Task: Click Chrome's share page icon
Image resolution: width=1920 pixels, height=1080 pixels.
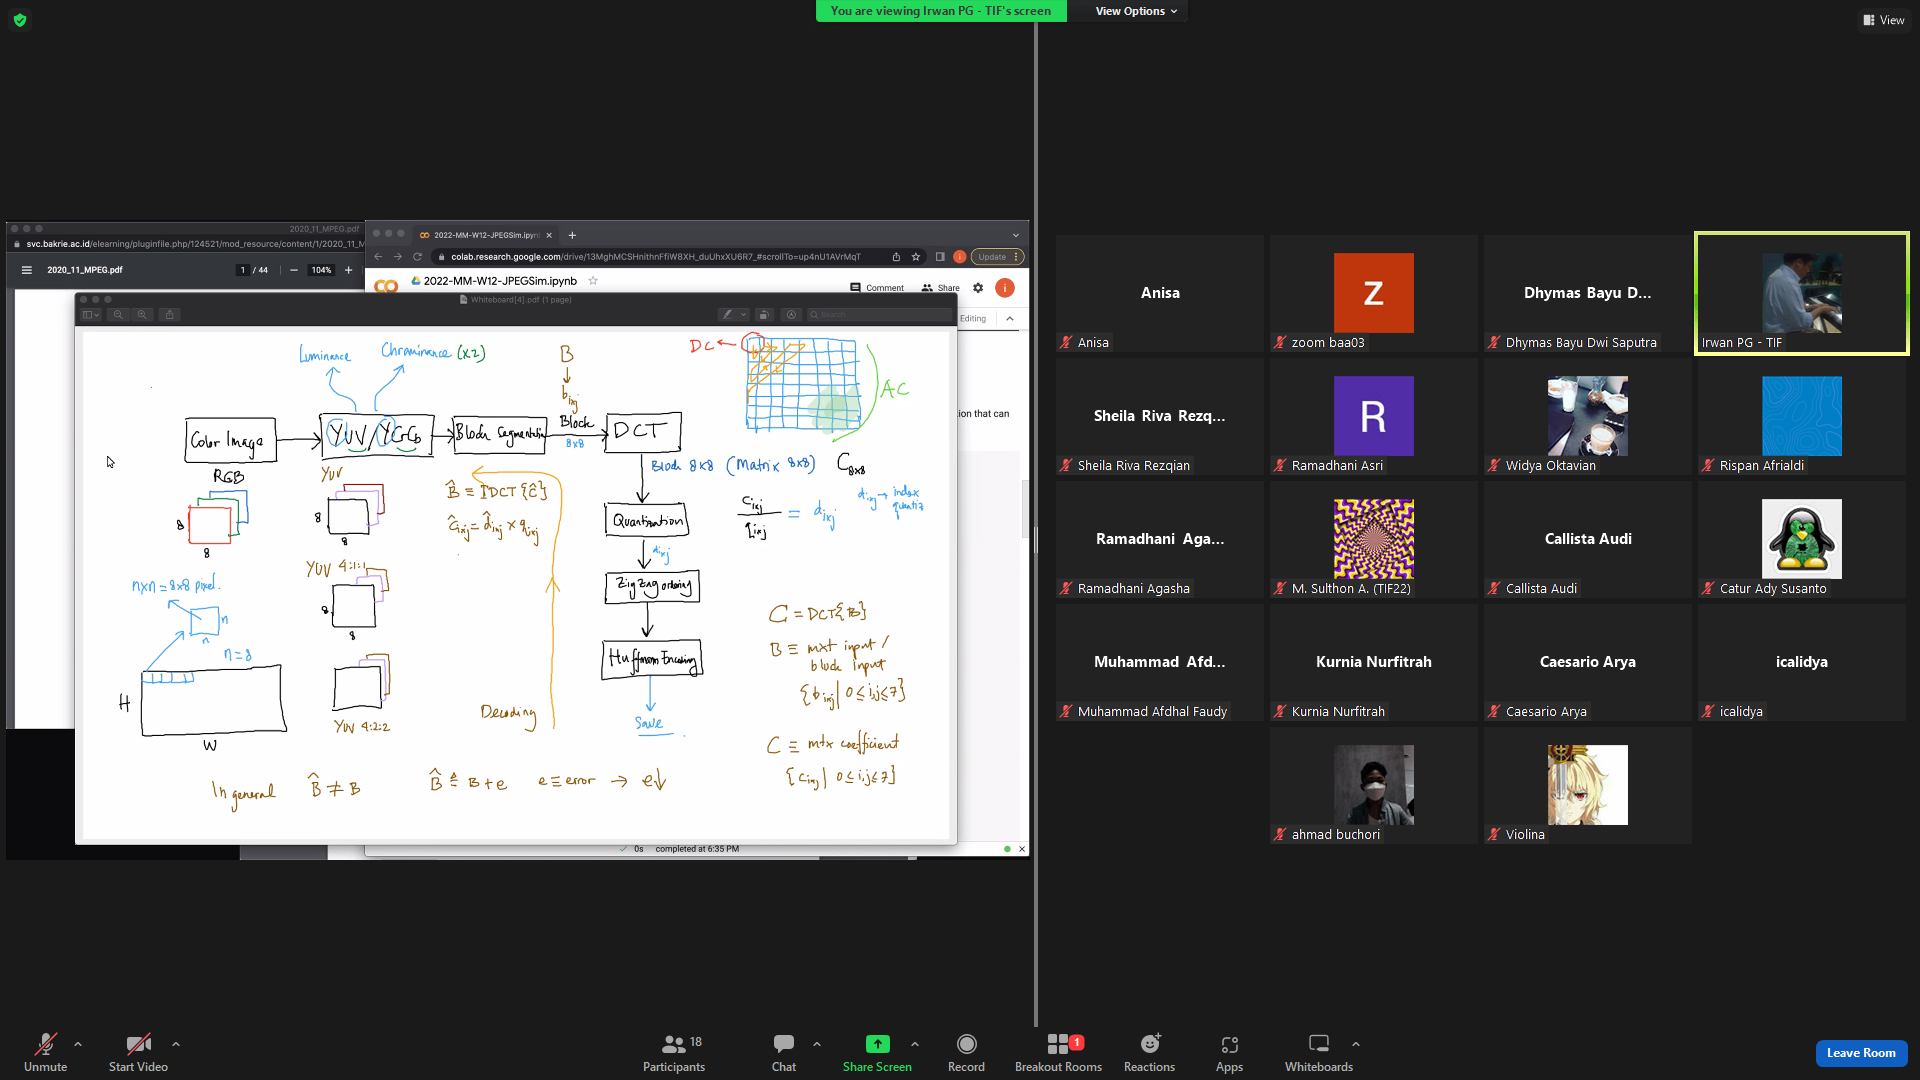Action: click(896, 257)
